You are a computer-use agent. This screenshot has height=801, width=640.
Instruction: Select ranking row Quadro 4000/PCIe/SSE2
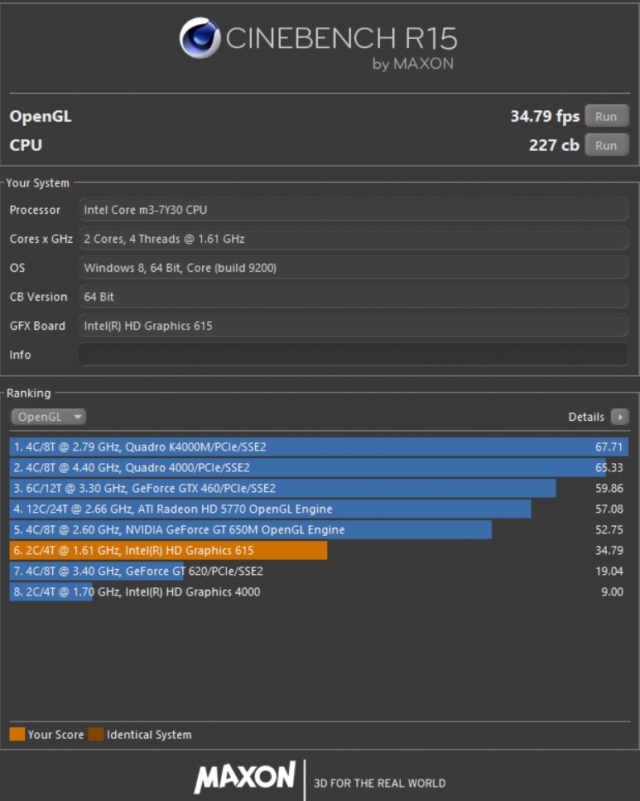point(319,467)
